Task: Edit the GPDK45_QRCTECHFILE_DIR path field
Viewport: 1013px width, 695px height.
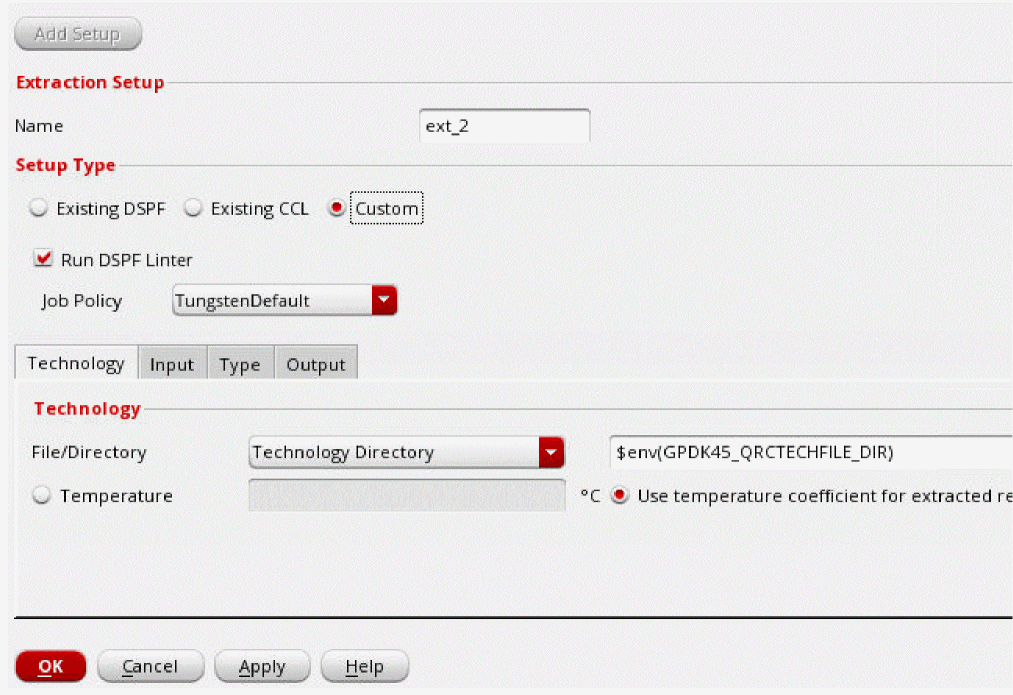Action: point(811,452)
